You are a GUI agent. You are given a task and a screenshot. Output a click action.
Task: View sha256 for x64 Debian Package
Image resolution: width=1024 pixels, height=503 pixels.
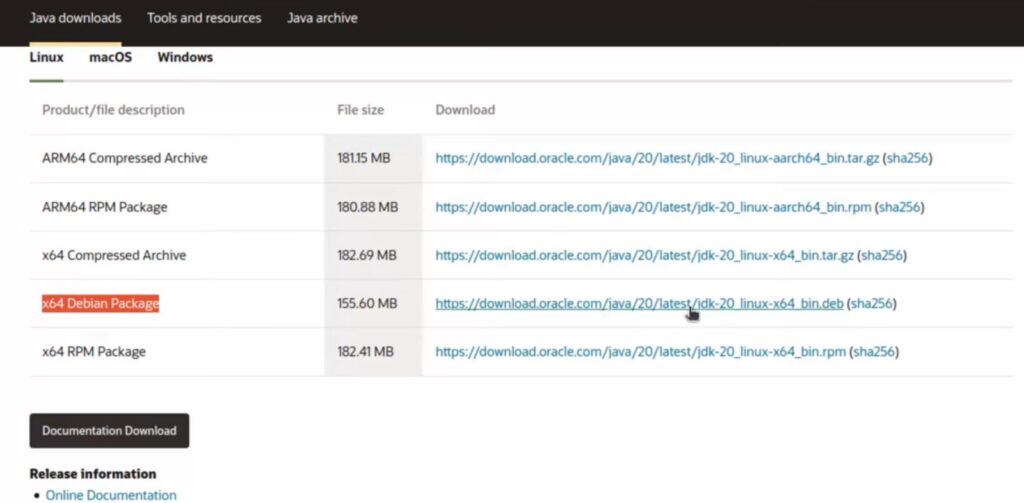tap(872, 304)
